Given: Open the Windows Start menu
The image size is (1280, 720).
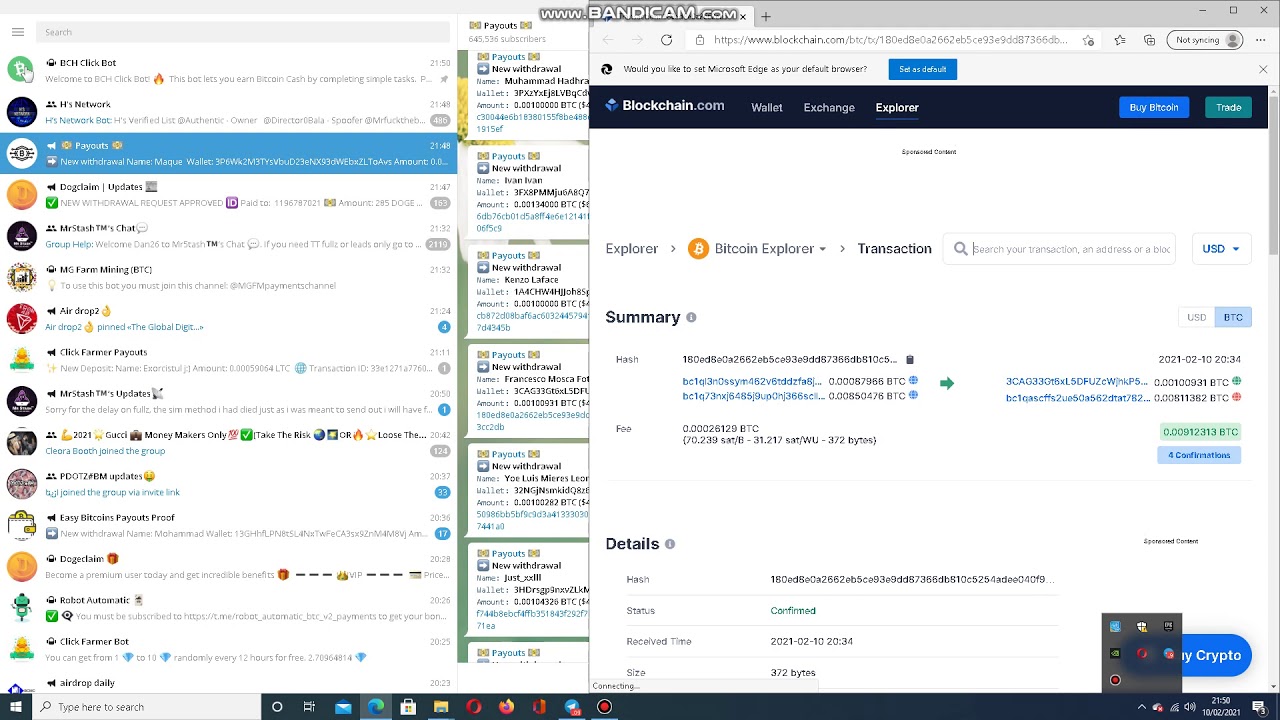Looking at the screenshot, I should tap(16, 707).
